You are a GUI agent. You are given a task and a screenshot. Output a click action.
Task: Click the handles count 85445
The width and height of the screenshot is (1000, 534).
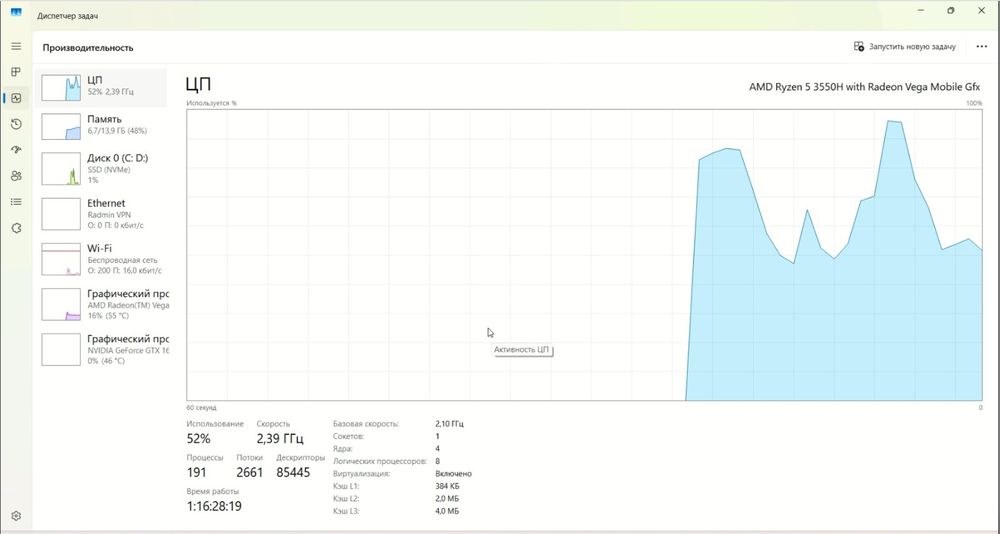click(x=293, y=473)
